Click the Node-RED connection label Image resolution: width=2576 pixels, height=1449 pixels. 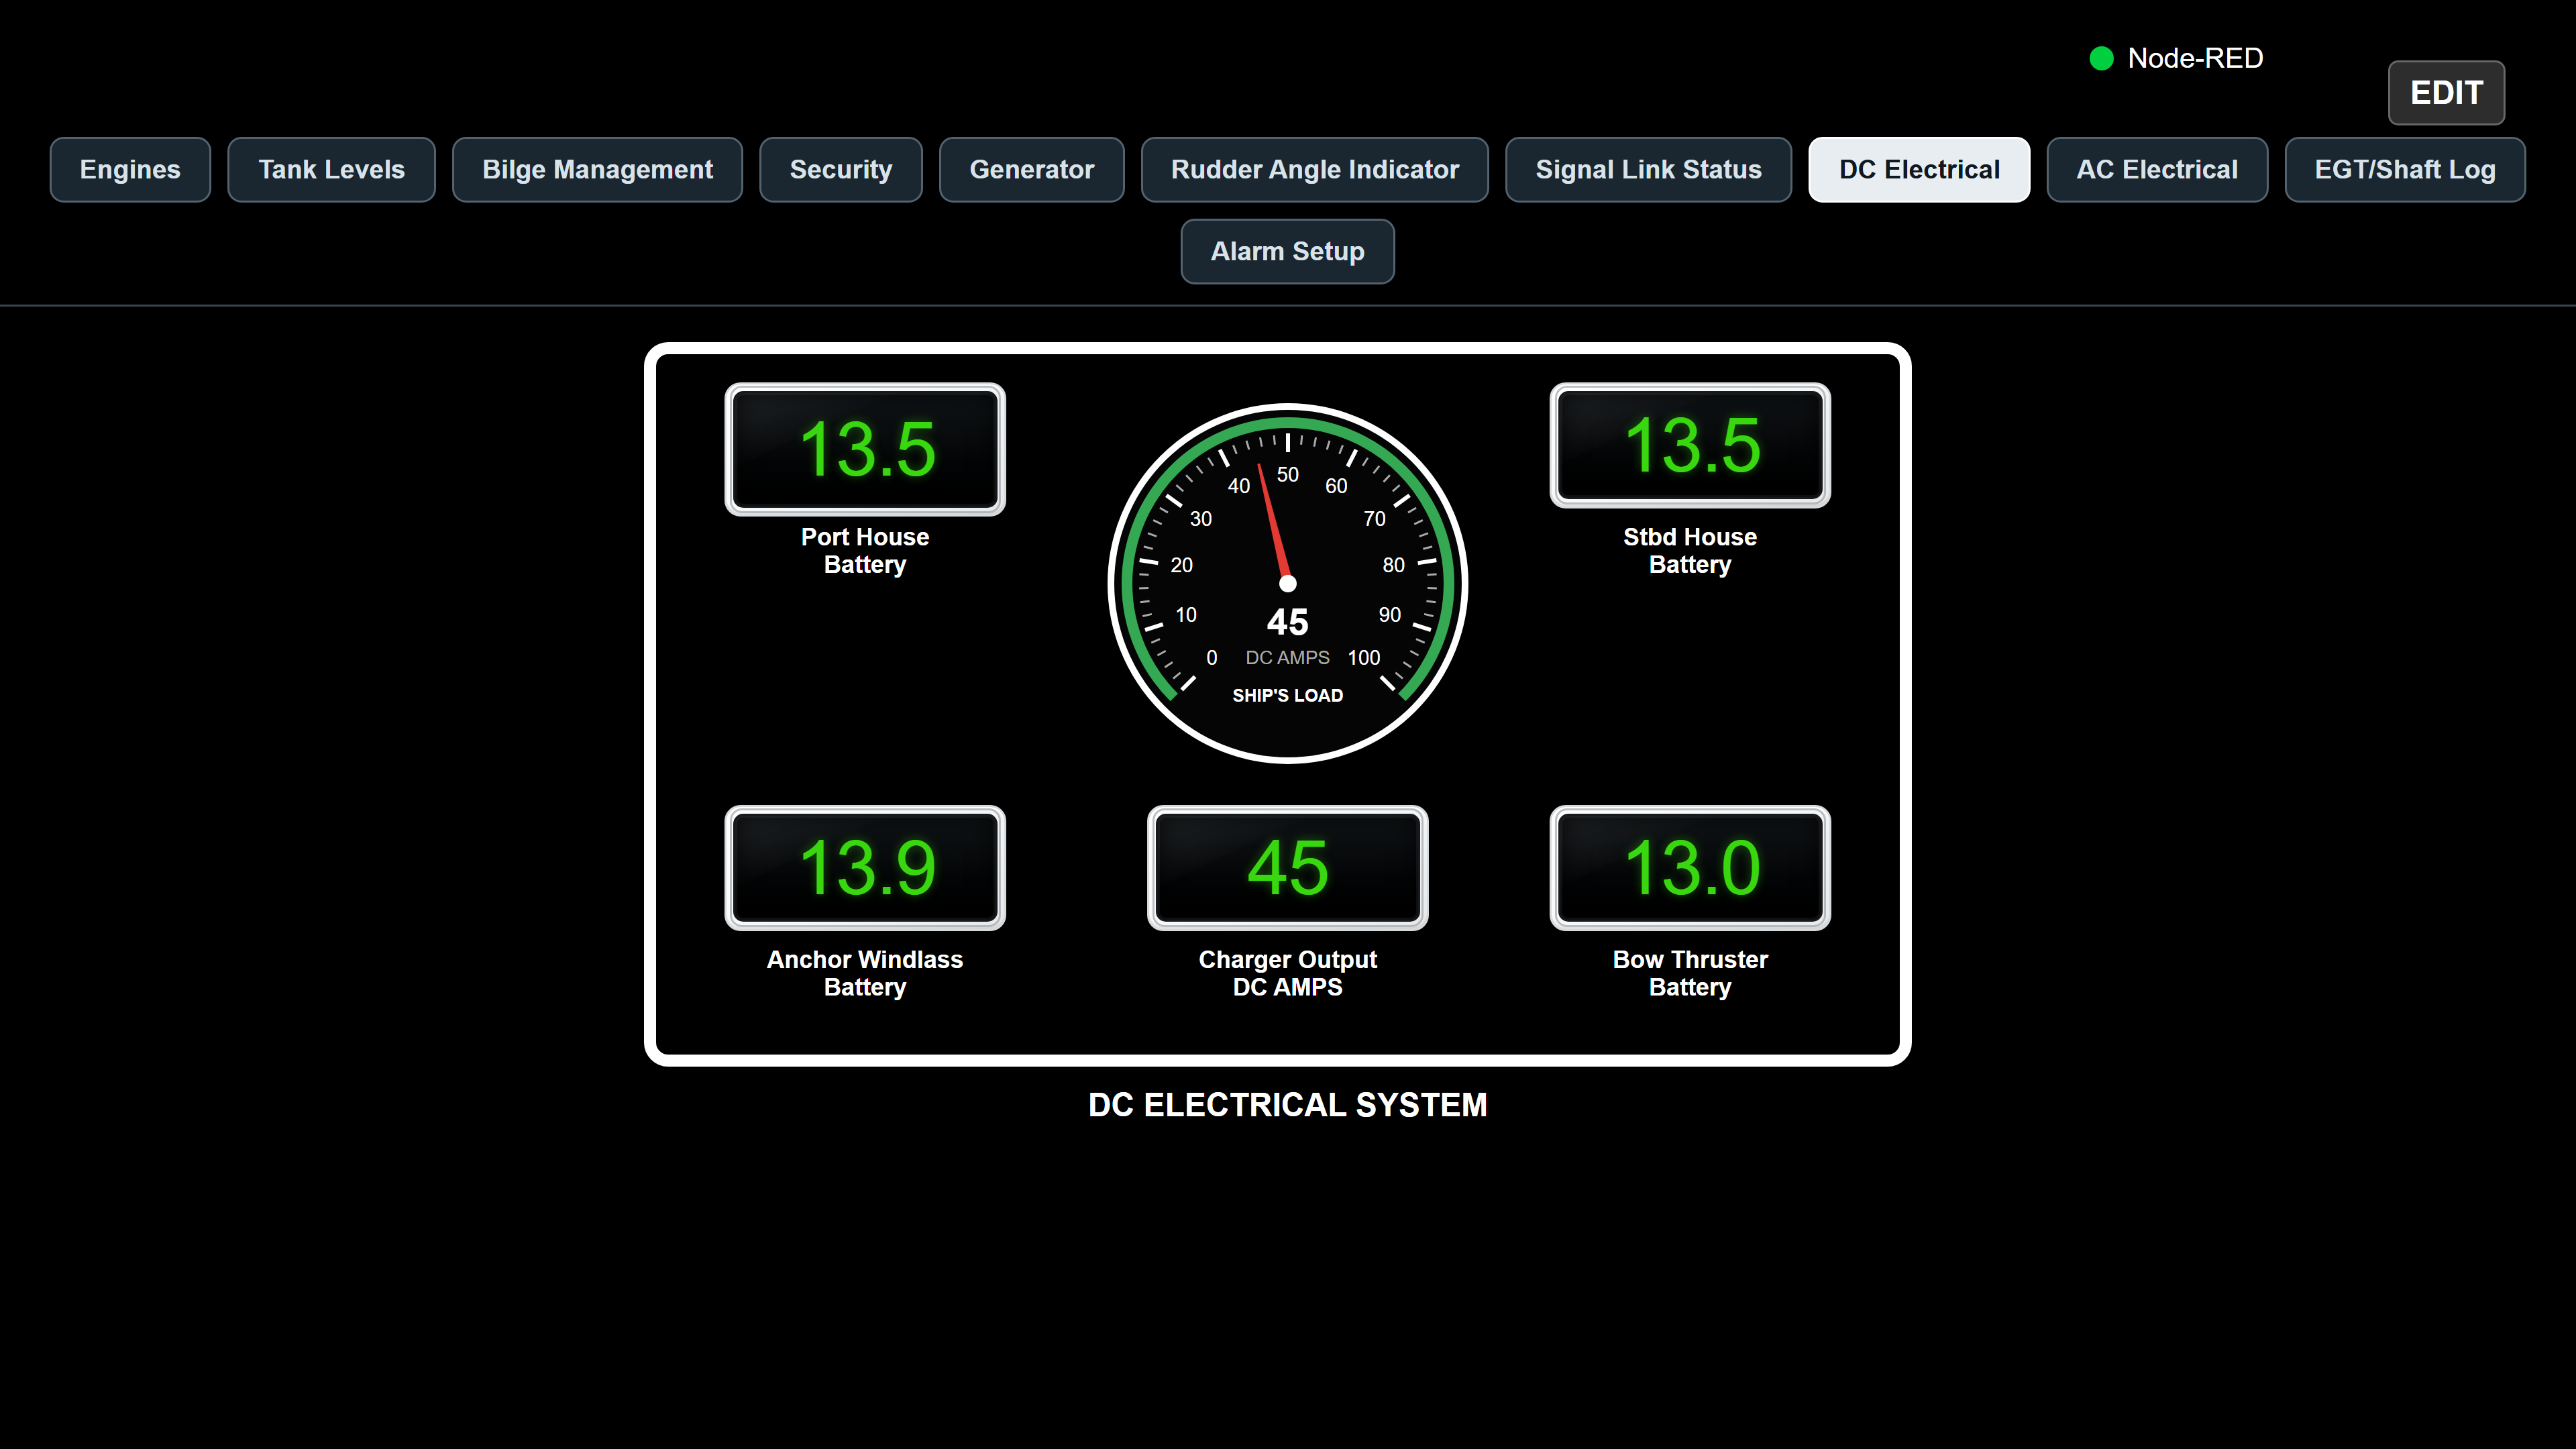click(x=2195, y=59)
